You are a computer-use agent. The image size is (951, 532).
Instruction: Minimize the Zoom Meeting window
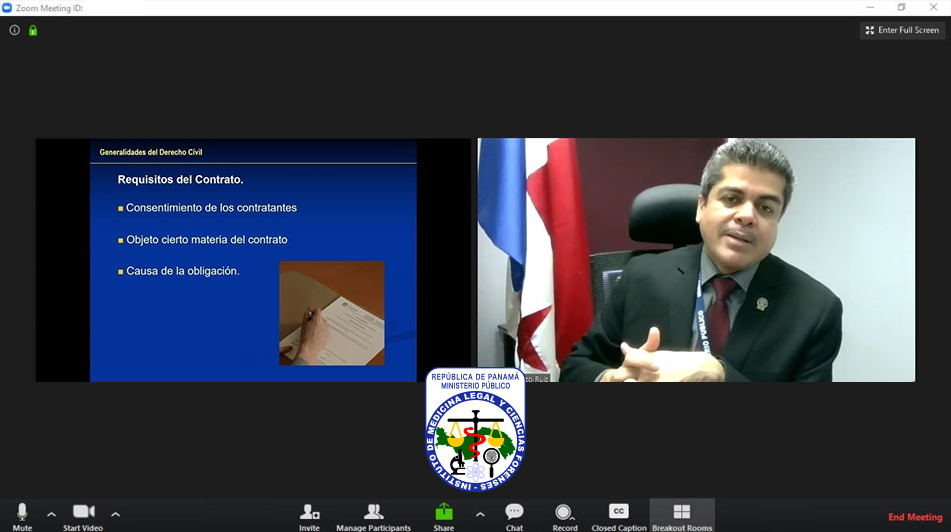[870, 7]
